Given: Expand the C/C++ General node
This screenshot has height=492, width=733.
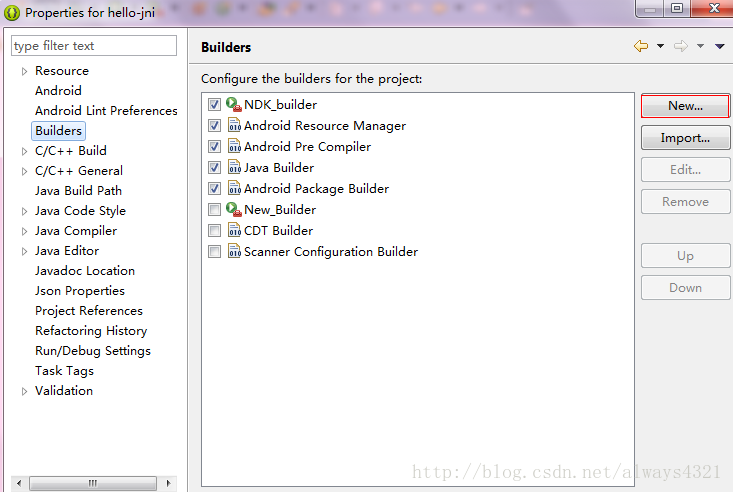Looking at the screenshot, I should pos(24,172).
